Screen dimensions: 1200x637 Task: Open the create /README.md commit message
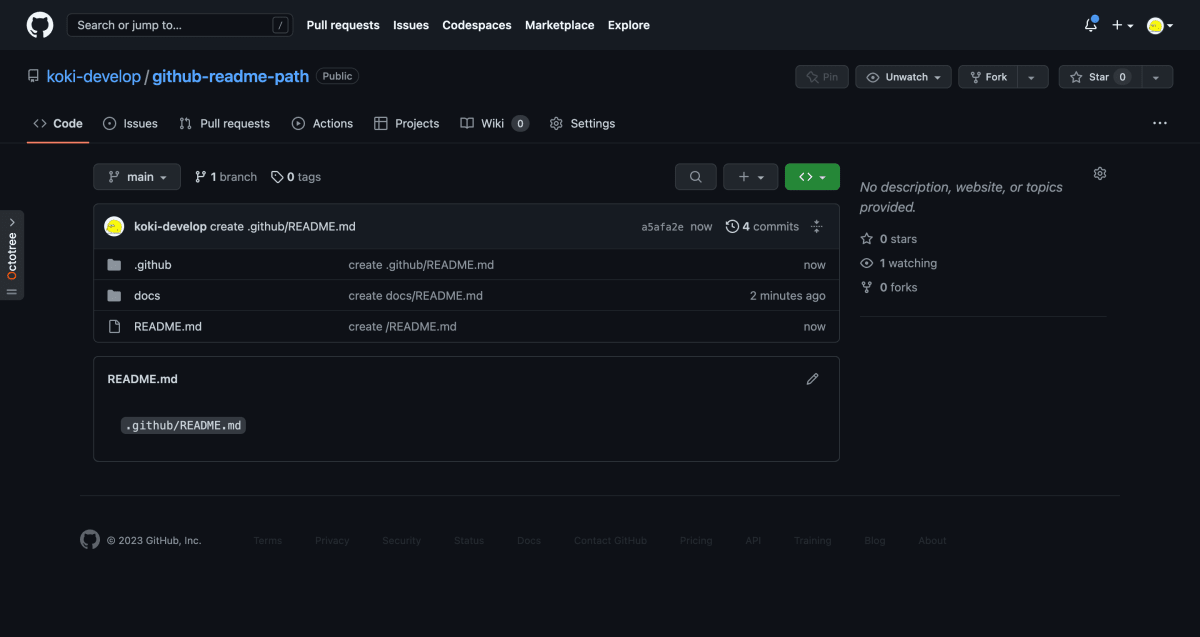click(x=403, y=326)
